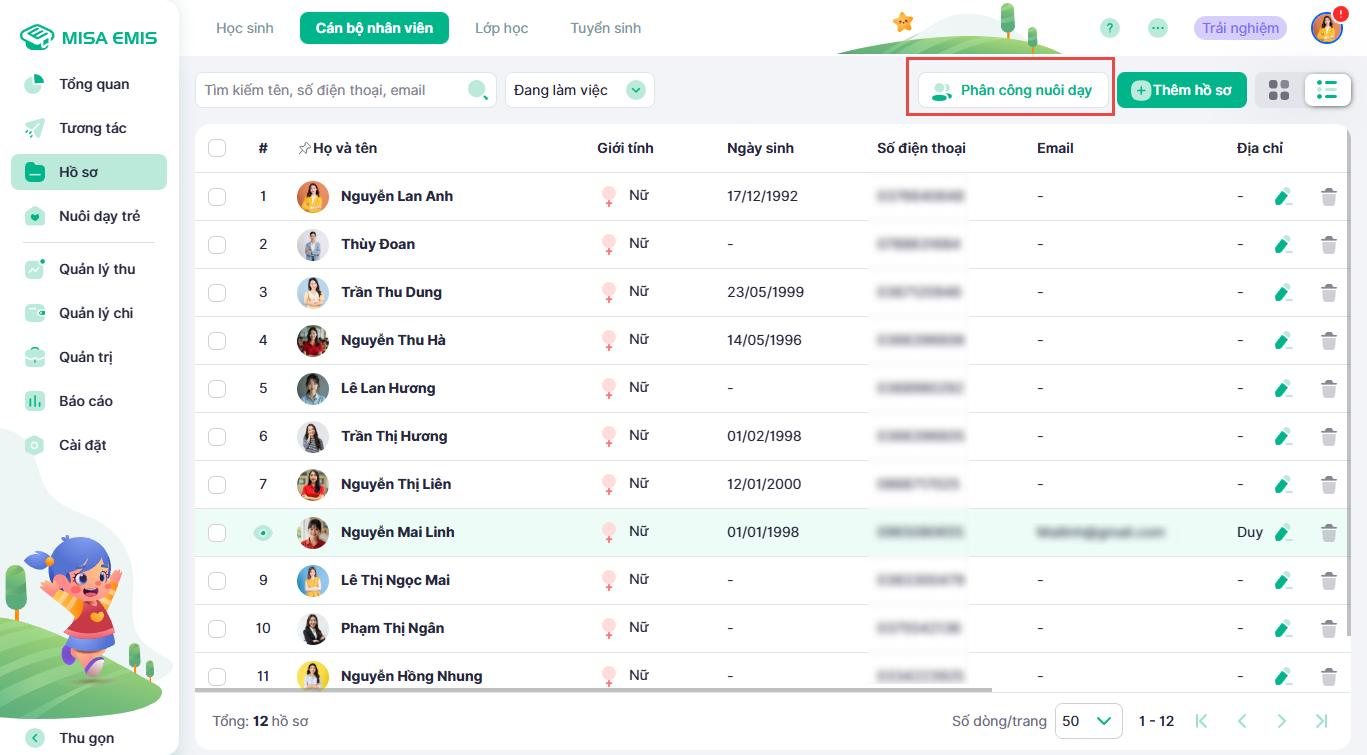Delete Thùy Đoan's record via trash icon
1367x755 pixels.
click(1328, 245)
